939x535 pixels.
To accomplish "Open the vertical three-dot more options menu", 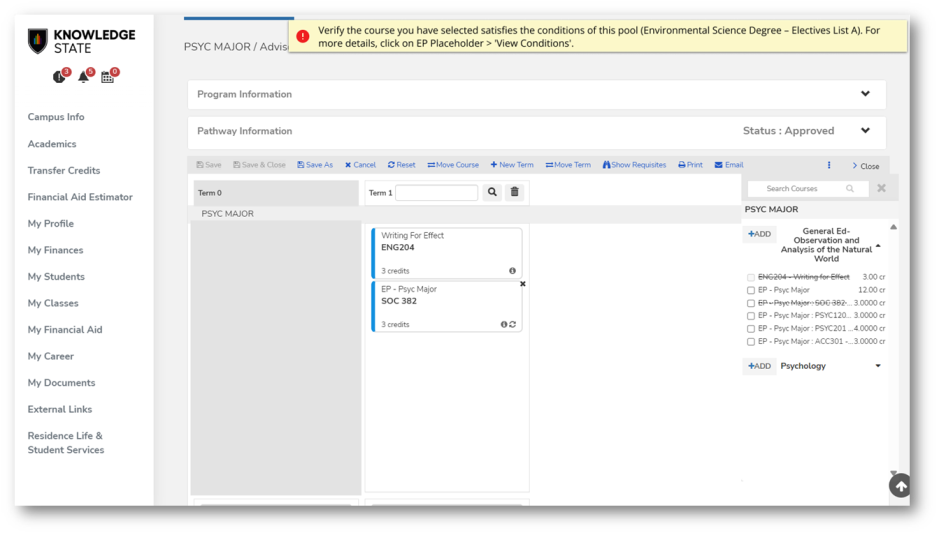I will 829,165.
